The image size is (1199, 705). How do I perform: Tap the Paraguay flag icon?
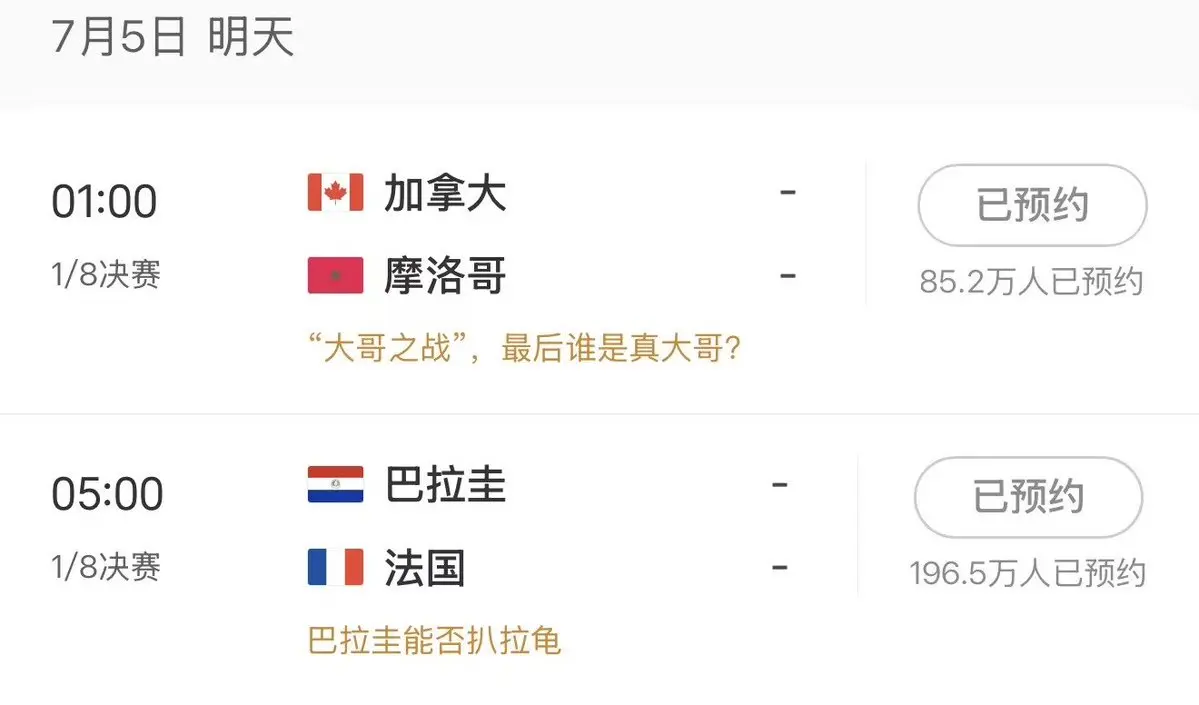point(335,484)
